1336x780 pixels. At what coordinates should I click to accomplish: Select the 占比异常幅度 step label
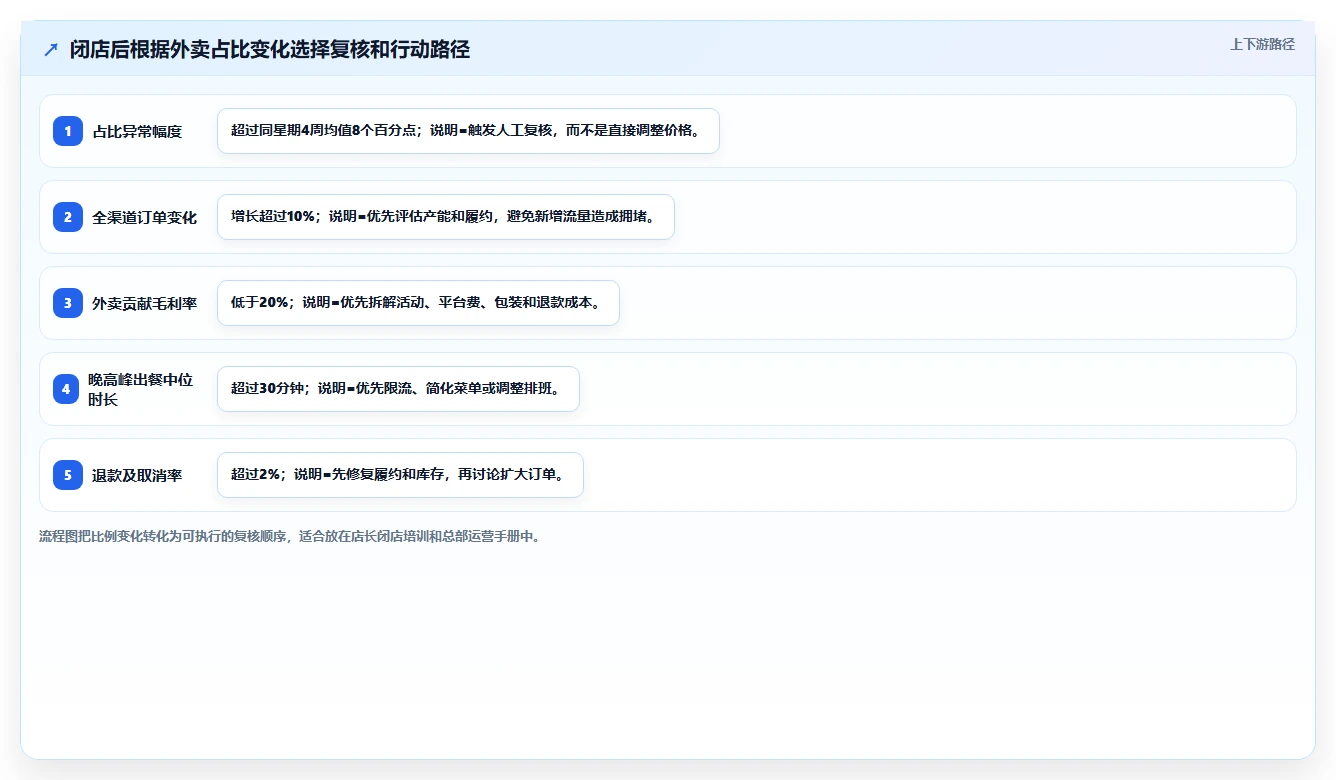137,131
